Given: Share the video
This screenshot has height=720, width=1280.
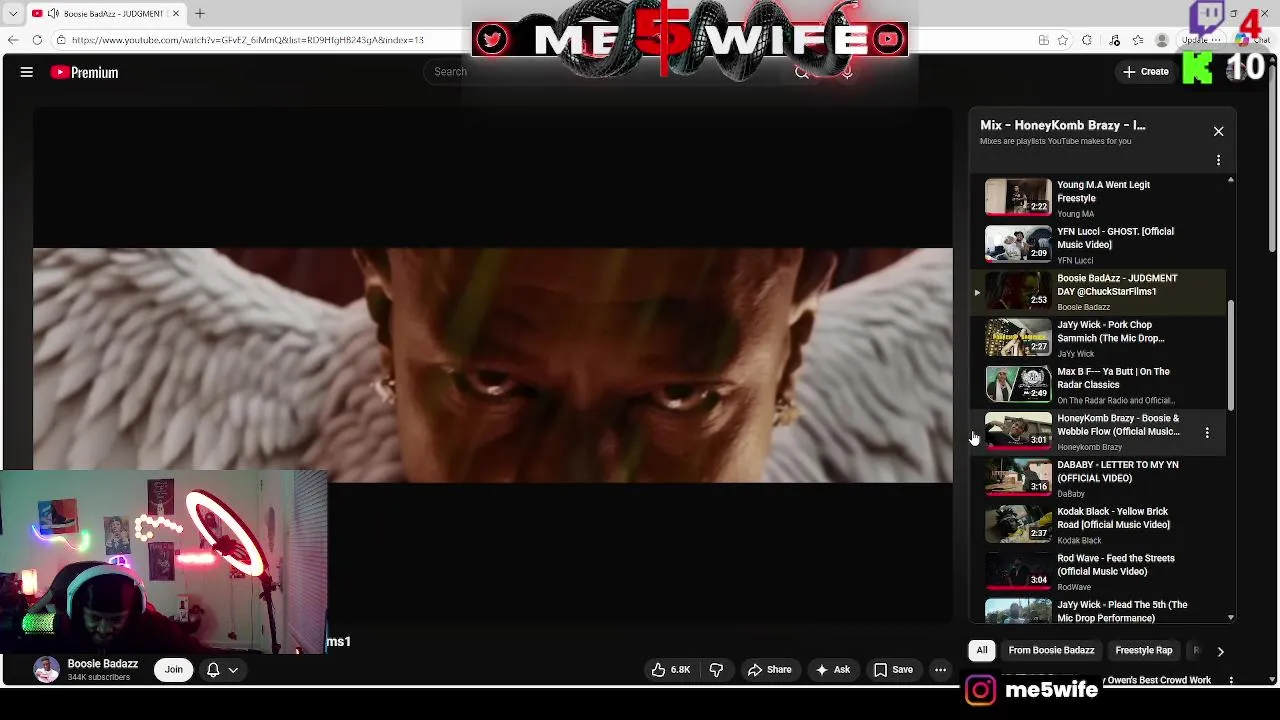Looking at the screenshot, I should click(x=770, y=670).
